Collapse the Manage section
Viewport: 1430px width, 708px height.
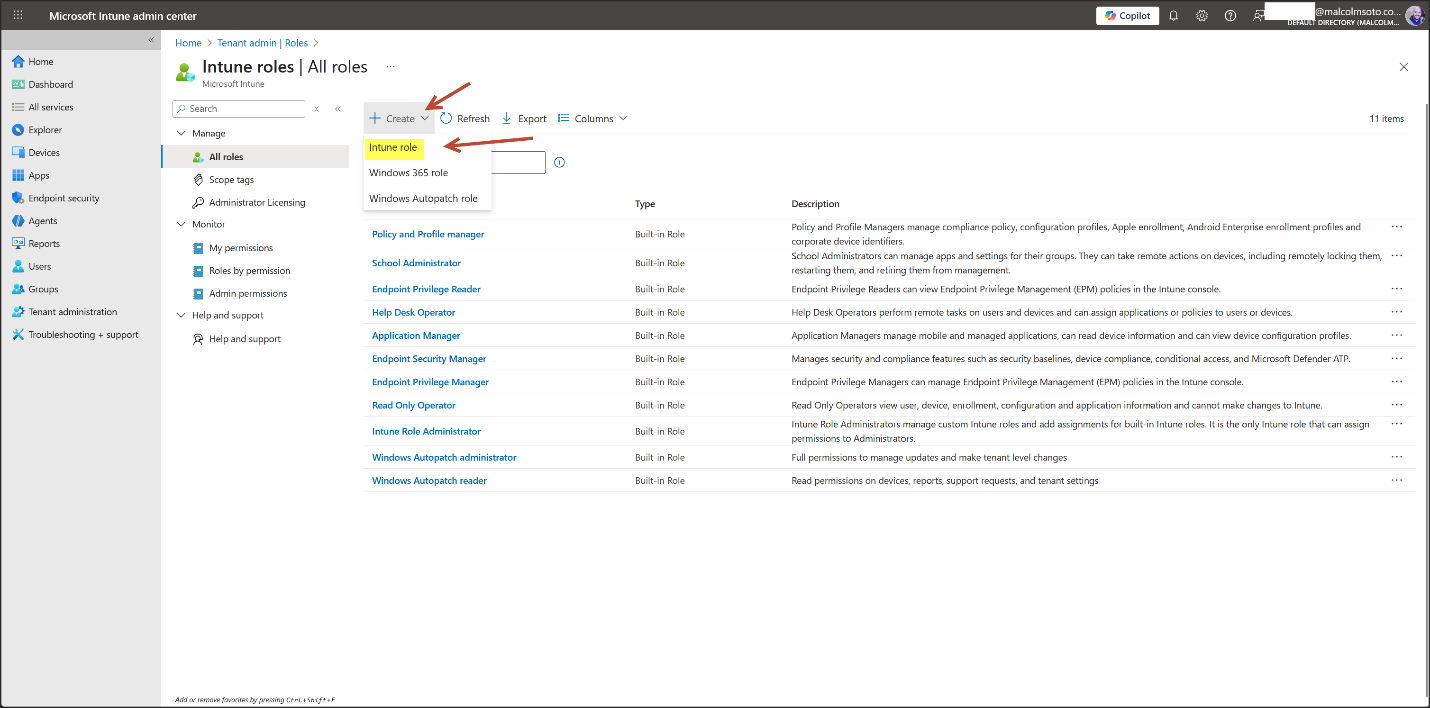point(181,133)
